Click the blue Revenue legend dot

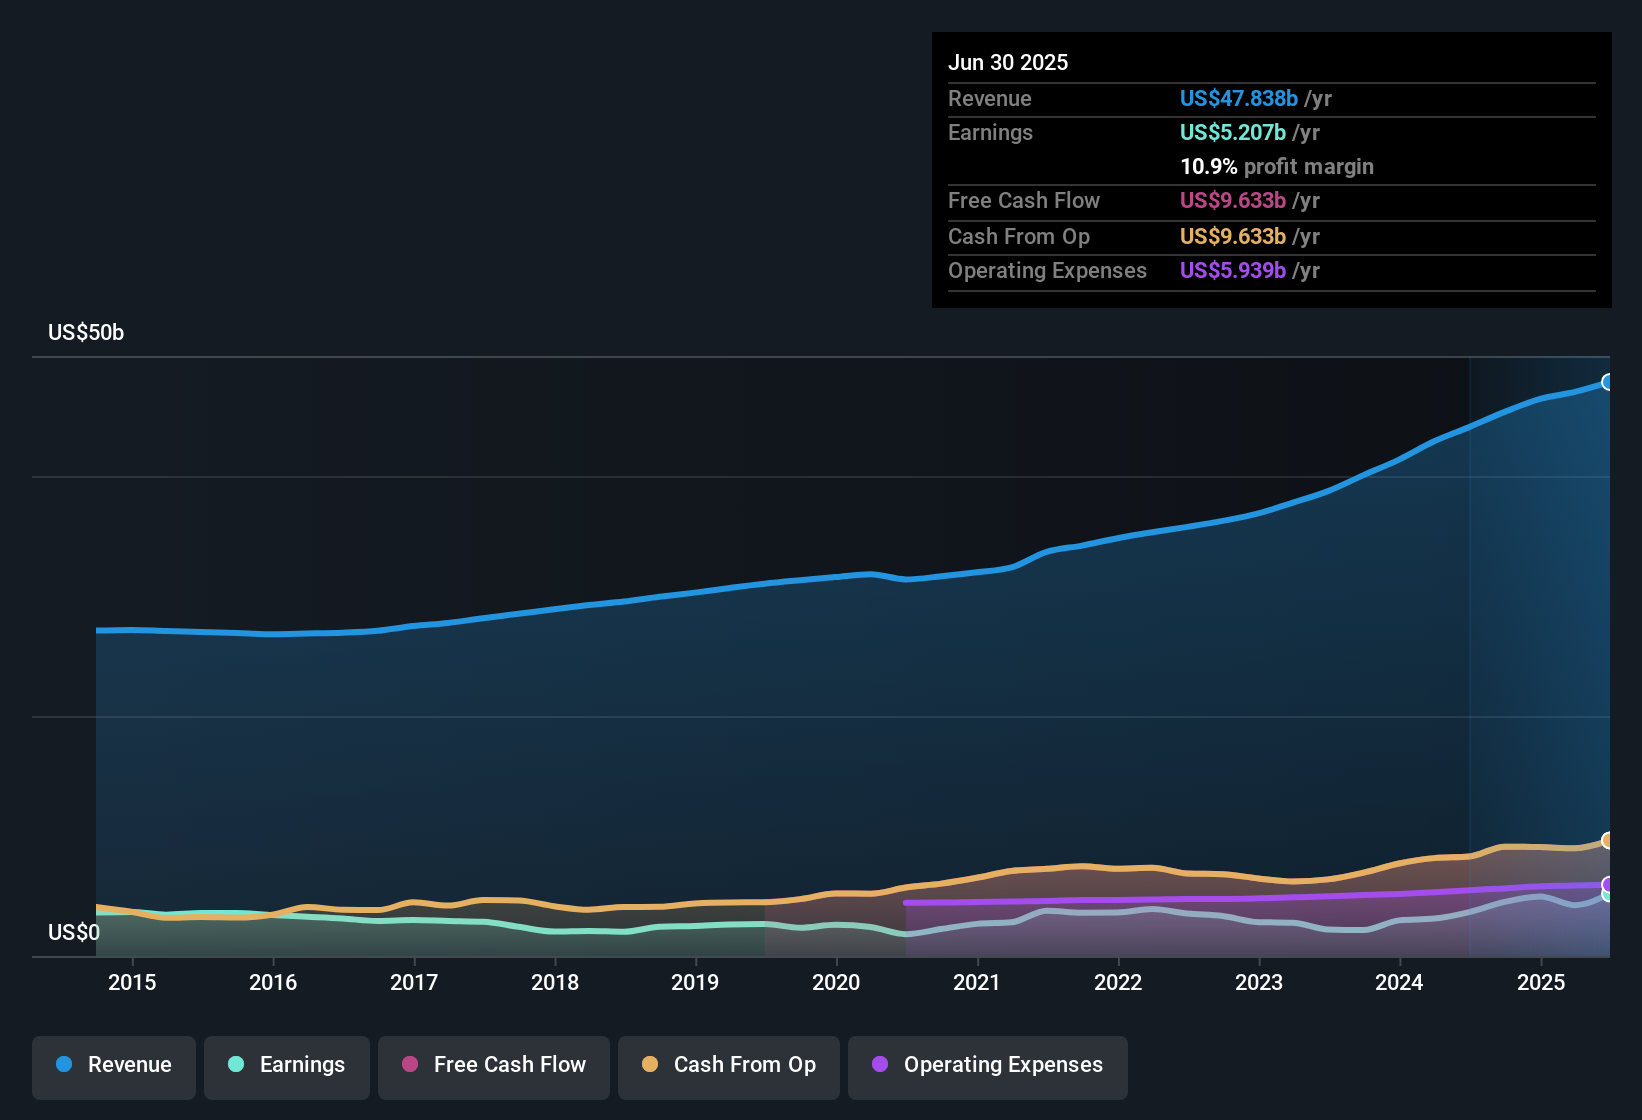pos(64,1065)
